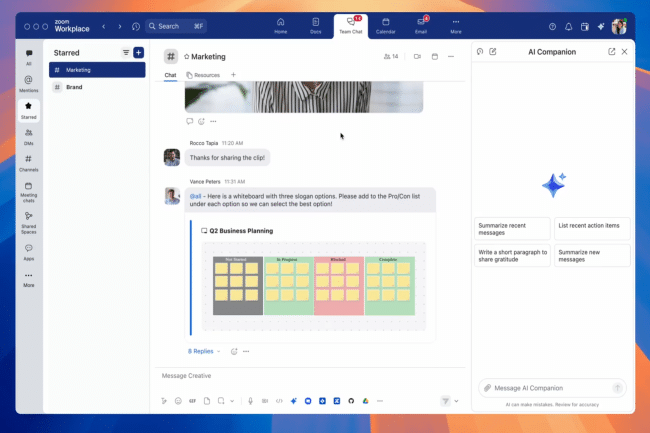The image size is (650, 433).
Task: Expand the send options dropdown
Action: pyautogui.click(x=456, y=401)
